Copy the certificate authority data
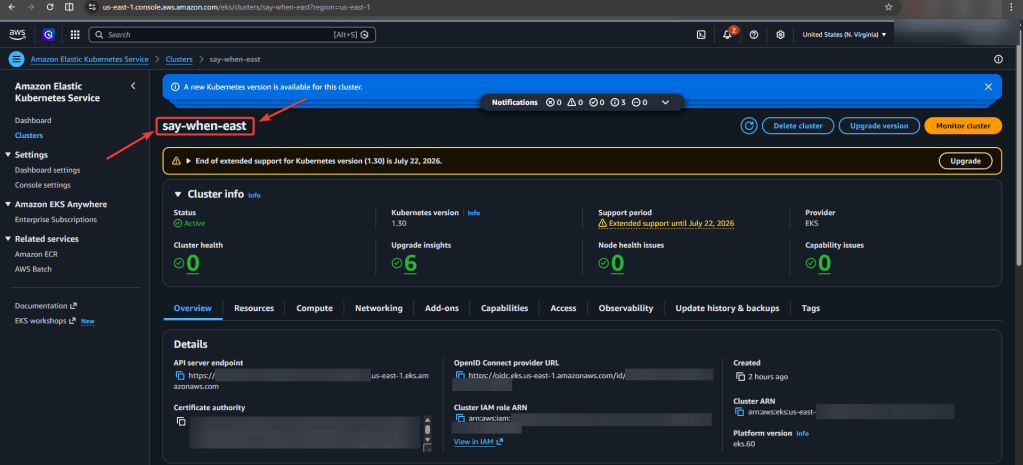The image size is (1023, 465). click(181, 422)
